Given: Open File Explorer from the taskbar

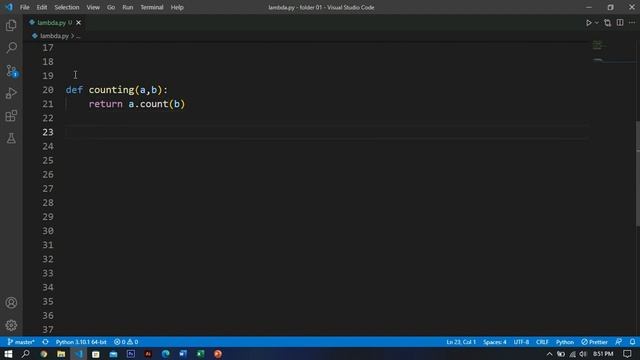Looking at the screenshot, I should point(61,354).
